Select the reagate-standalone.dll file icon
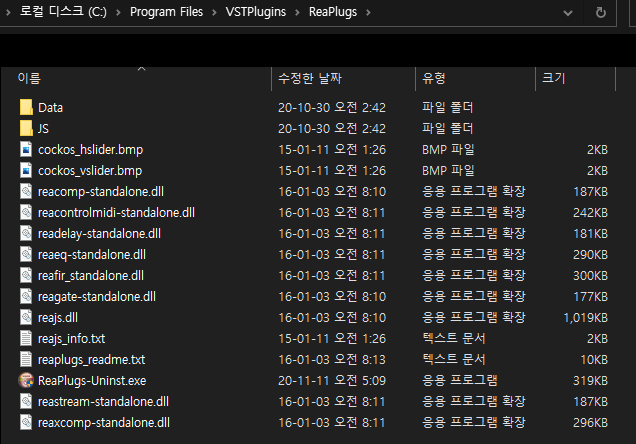Screen dimensions: 636x444 [26, 296]
